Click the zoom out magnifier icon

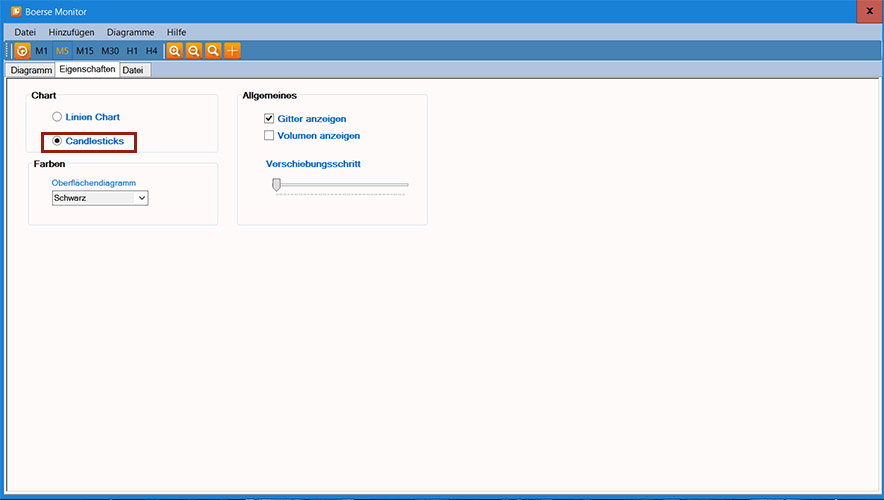[x=193, y=50]
